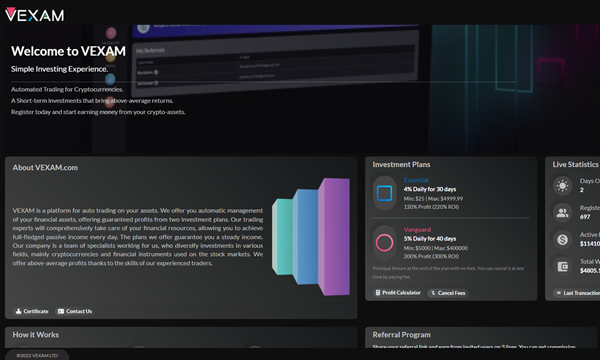Click the Contact Us card icon

click(x=60, y=311)
